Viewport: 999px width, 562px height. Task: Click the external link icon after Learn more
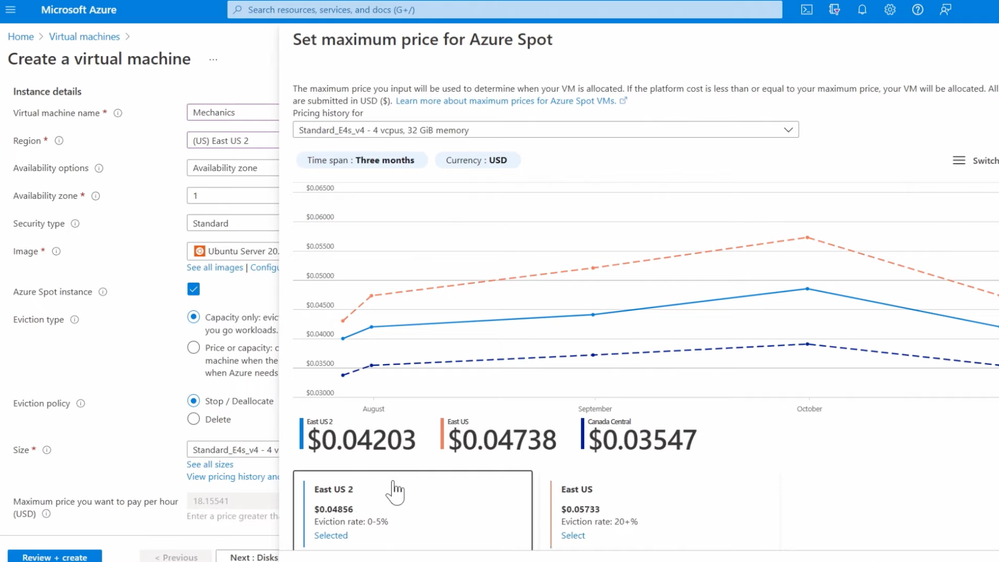(623, 101)
